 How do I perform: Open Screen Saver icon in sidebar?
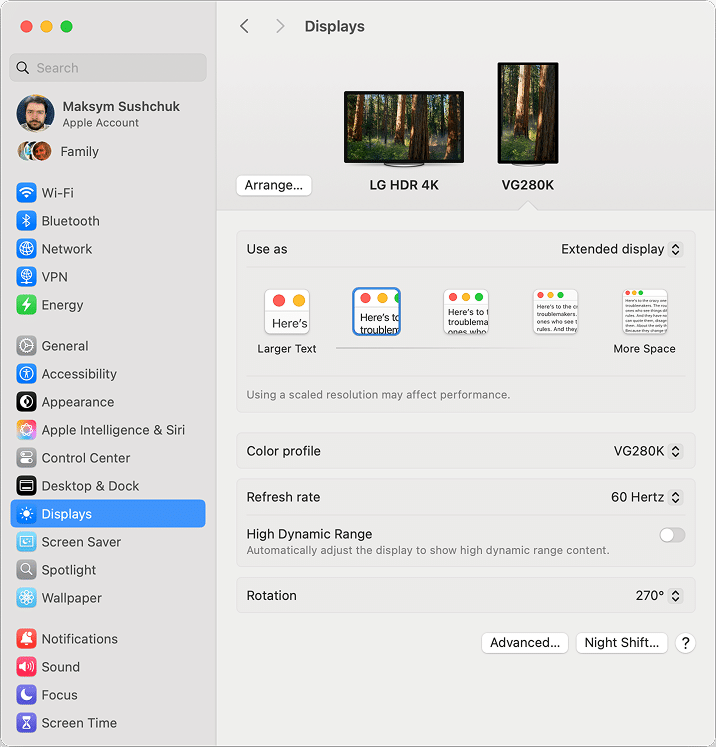pyautogui.click(x=26, y=542)
